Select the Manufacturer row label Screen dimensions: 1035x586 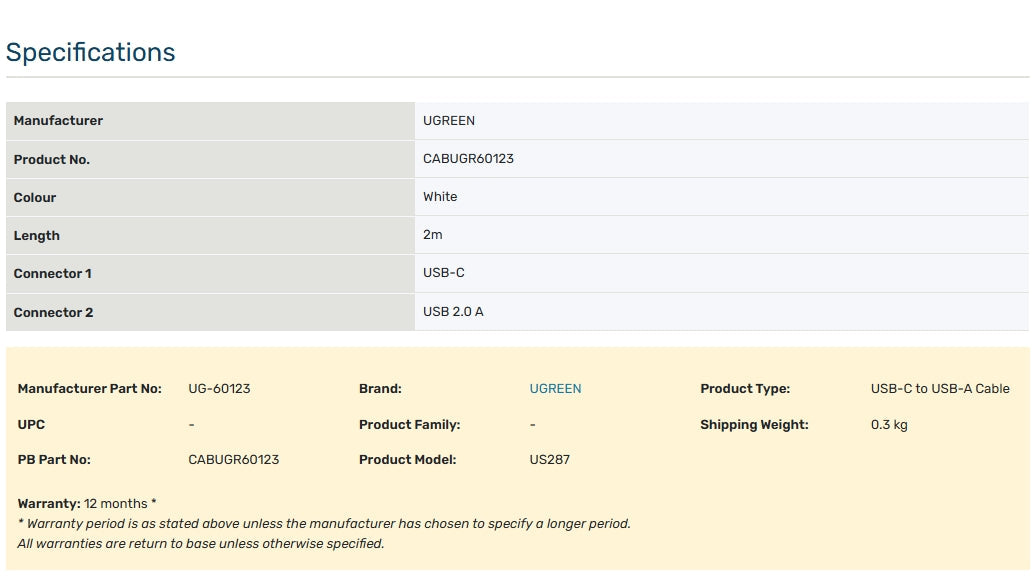58,121
